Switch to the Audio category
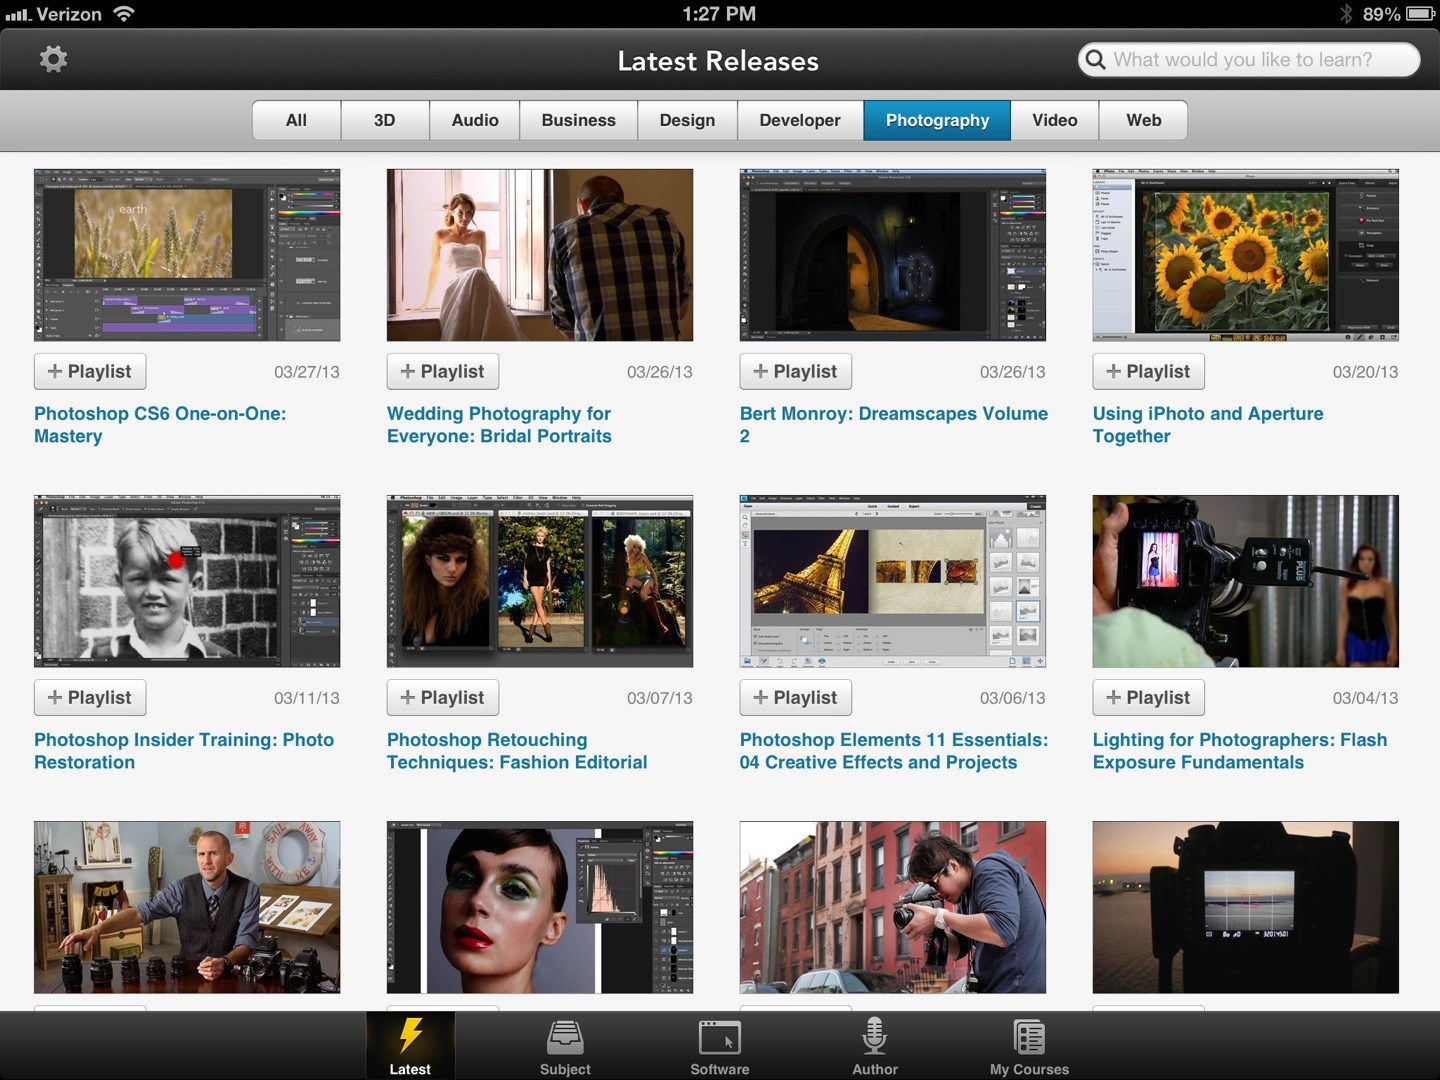Image resolution: width=1440 pixels, height=1080 pixels. point(475,120)
